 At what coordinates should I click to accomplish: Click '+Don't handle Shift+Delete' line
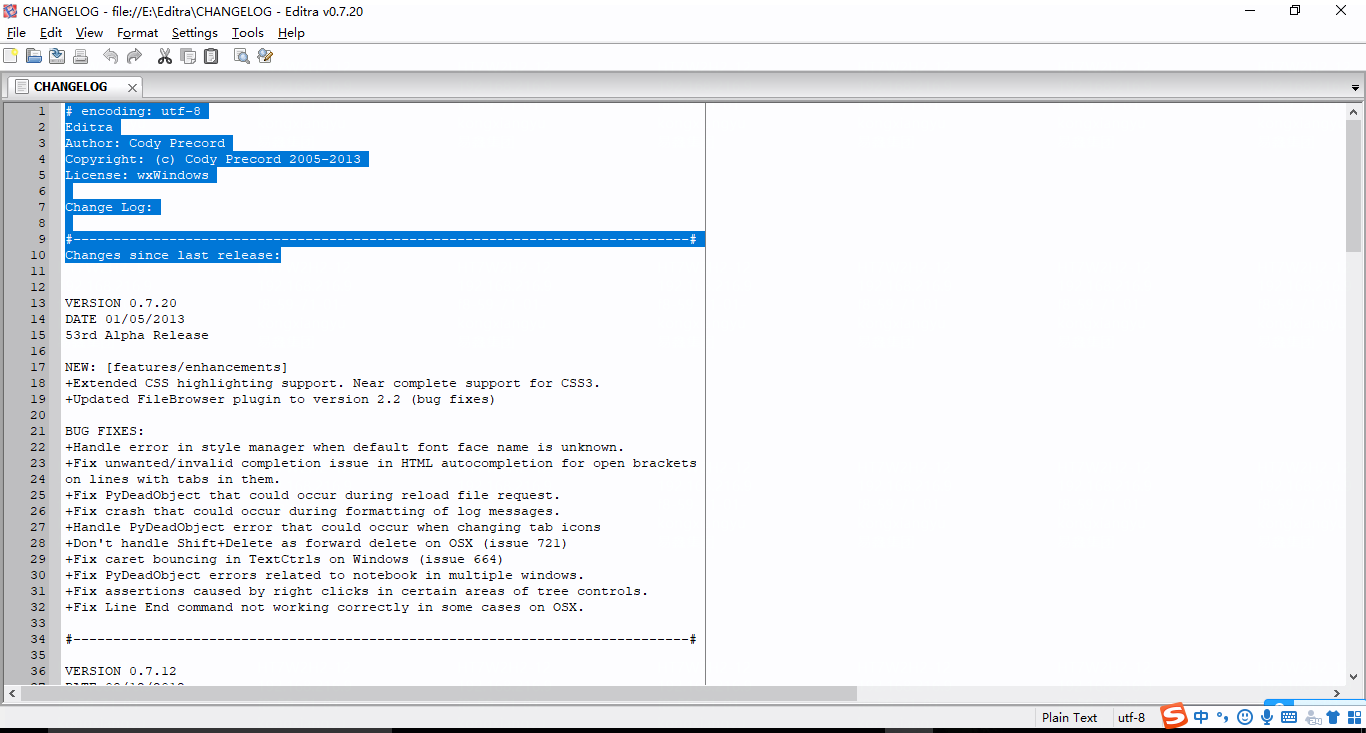point(316,543)
